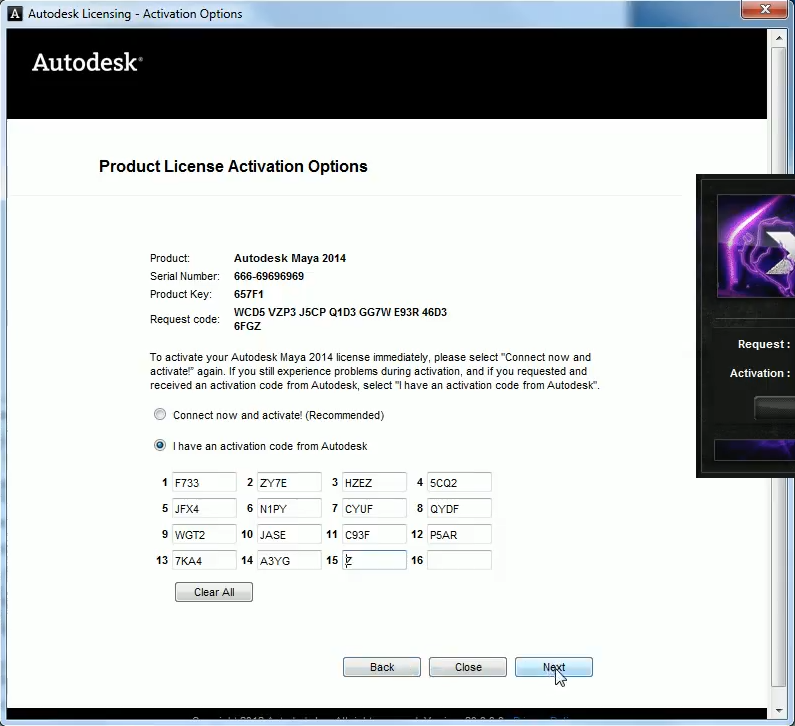Click the scrollbar up arrow
The image size is (795, 726).
(x=778, y=38)
